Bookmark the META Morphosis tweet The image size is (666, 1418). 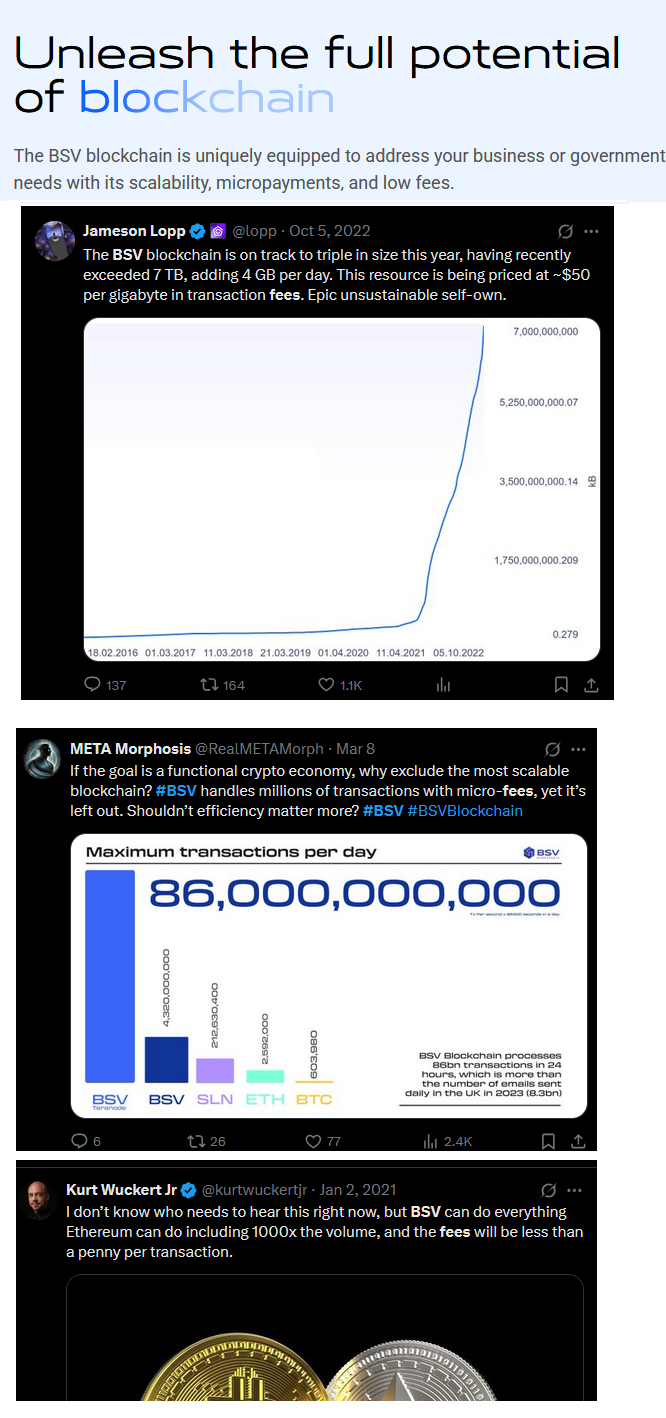548,1141
